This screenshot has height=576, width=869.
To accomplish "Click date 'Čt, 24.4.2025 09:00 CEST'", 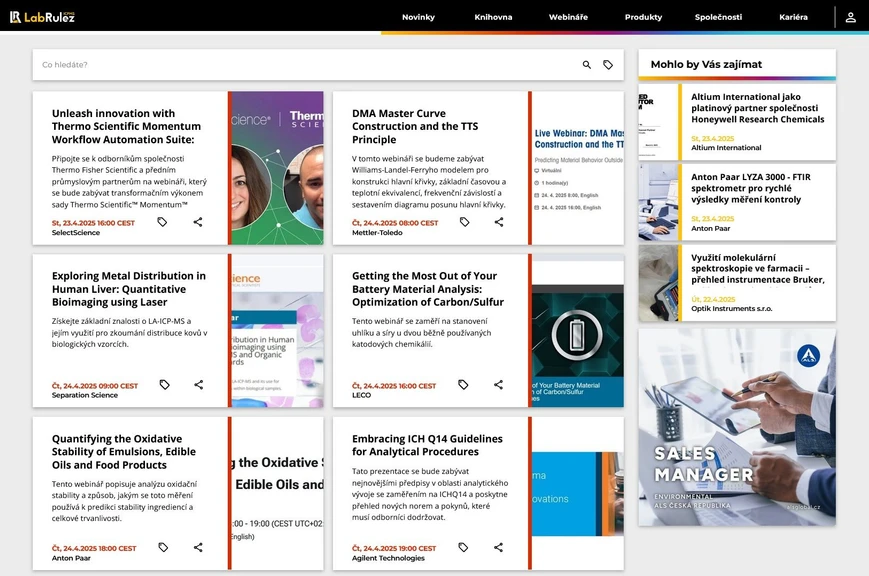I will coord(95,386).
